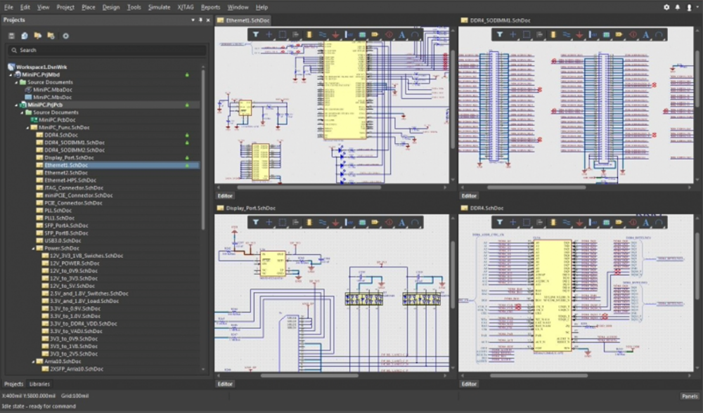
Task: Select the Arc drawing tool in Ethernet1 window
Action: [x=415, y=35]
